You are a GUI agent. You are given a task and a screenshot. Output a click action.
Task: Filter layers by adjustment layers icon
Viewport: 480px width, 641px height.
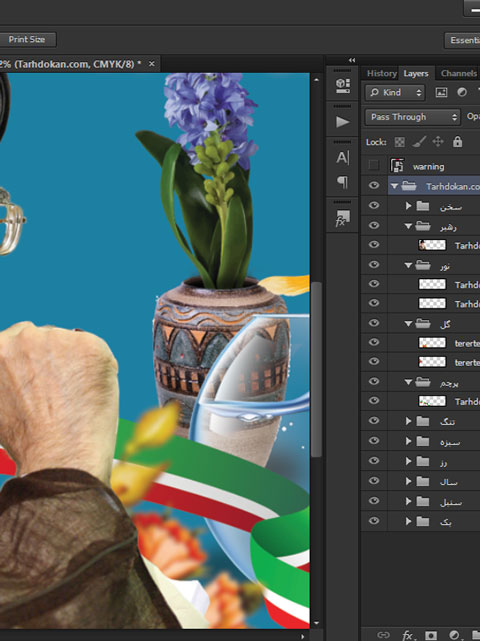tap(462, 92)
